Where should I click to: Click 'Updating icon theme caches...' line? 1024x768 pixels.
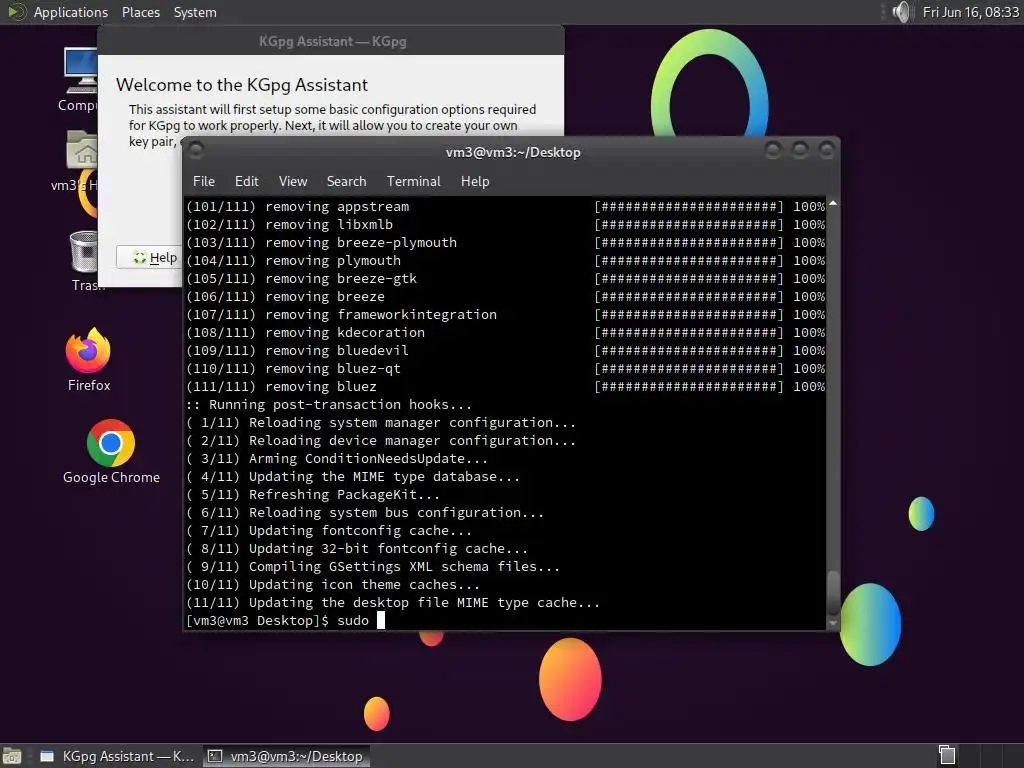tap(333, 584)
